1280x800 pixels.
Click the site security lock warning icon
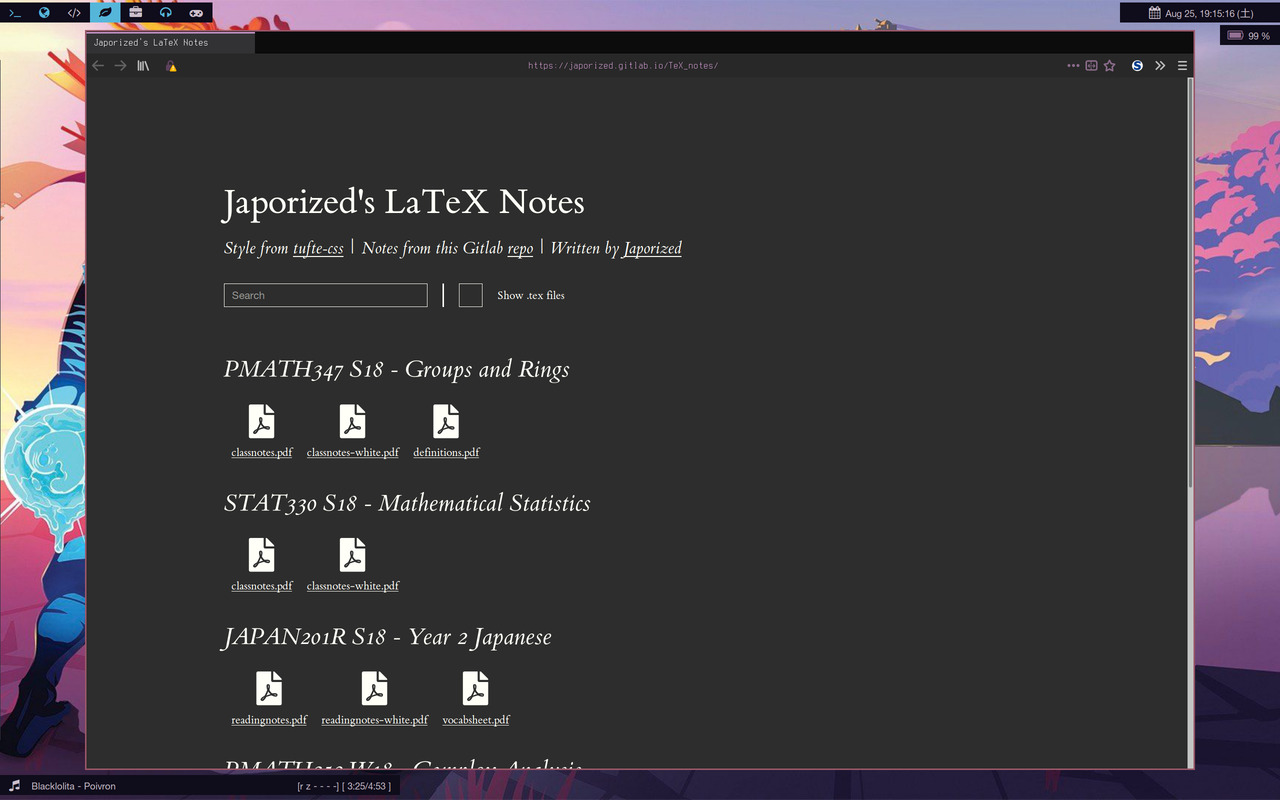[x=171, y=66]
